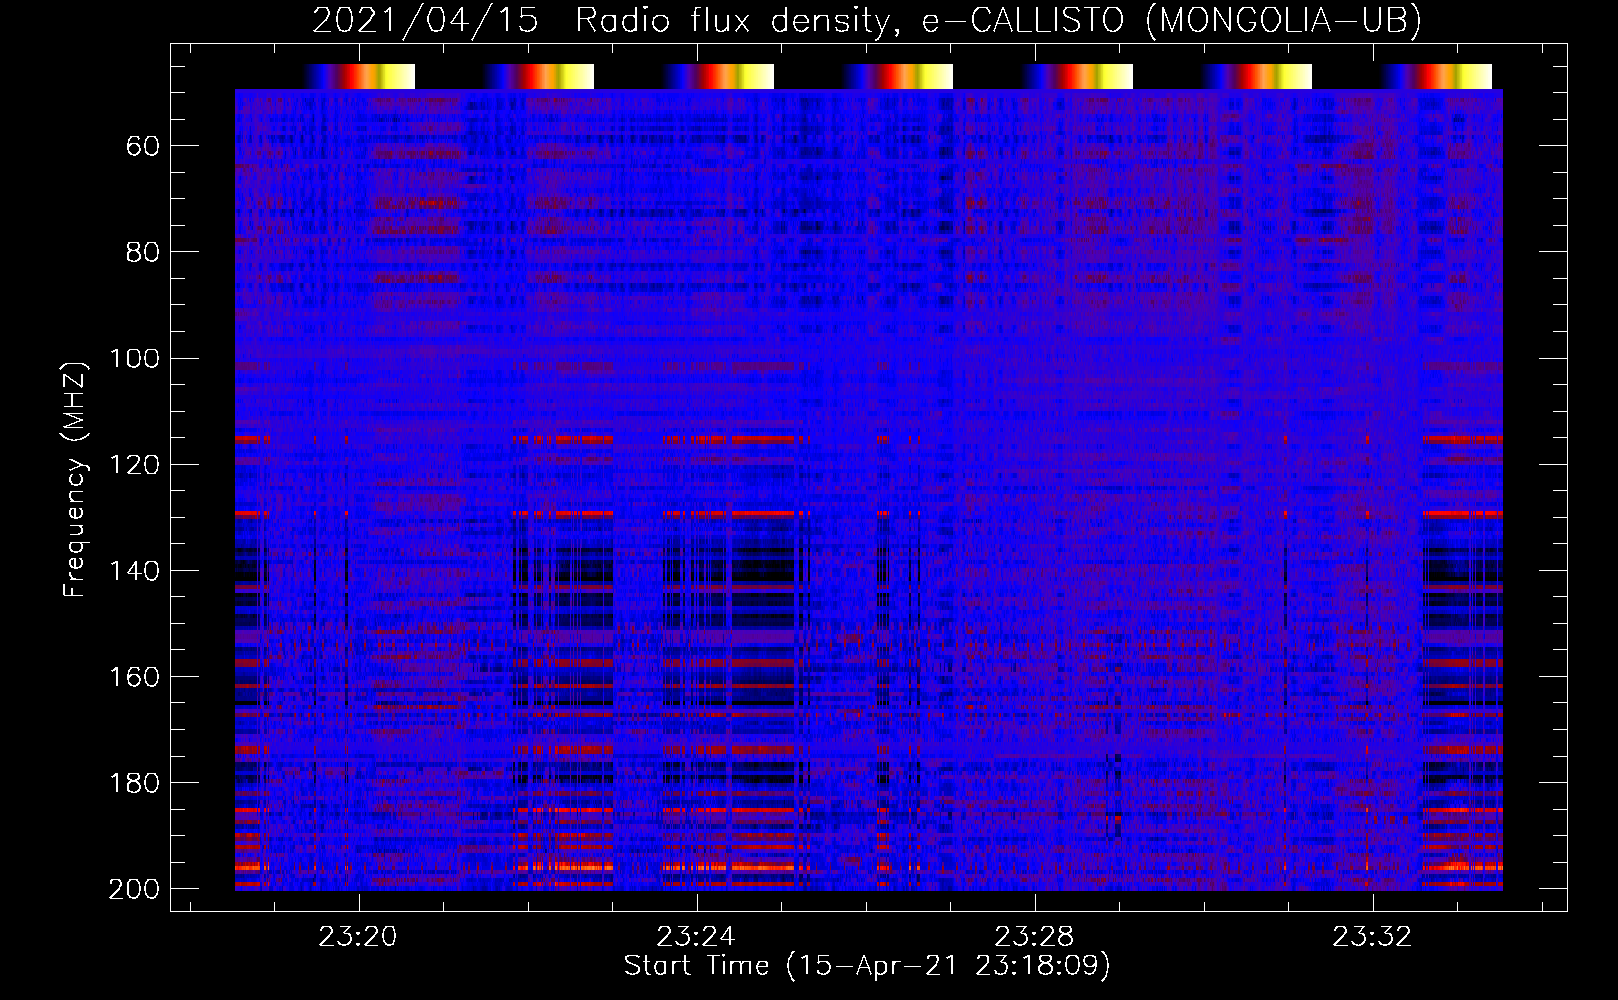Image resolution: width=1618 pixels, height=1000 pixels.
Task: Click the first color scale bar from left
Action: (x=360, y=76)
